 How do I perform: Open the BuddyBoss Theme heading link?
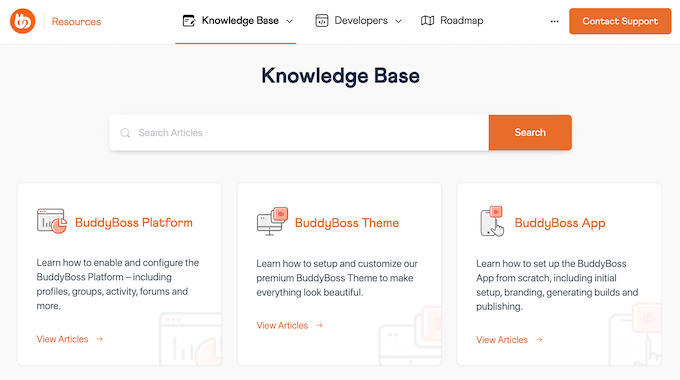click(347, 223)
